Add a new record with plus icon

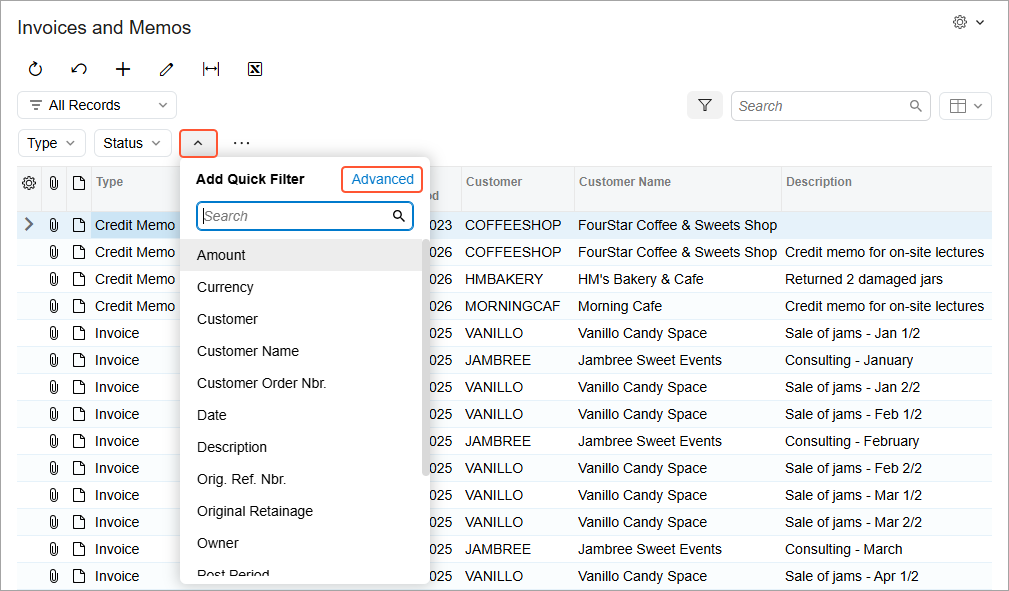point(123,69)
